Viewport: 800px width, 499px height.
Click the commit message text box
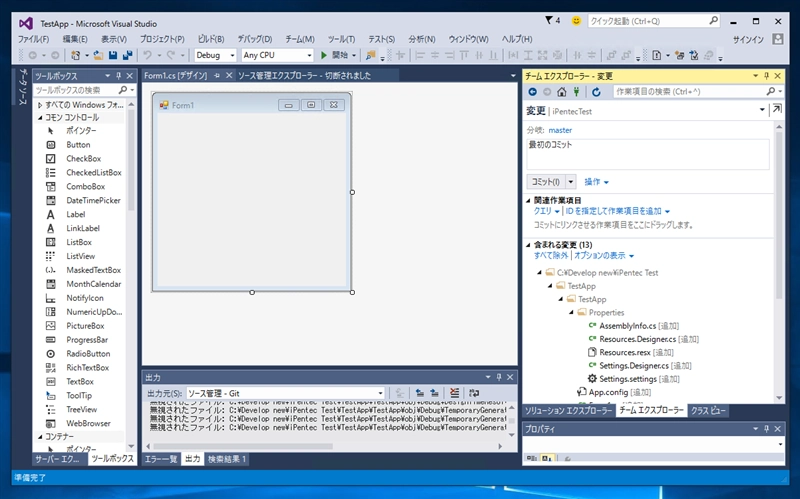(x=648, y=154)
